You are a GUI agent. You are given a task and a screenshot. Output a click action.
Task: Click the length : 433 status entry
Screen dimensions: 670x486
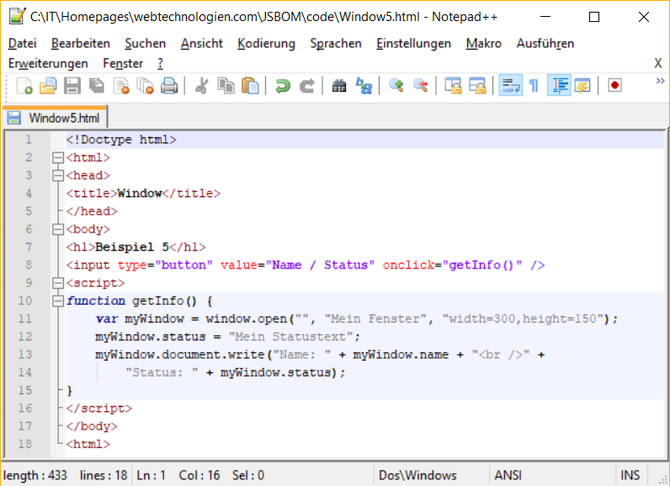[35, 475]
